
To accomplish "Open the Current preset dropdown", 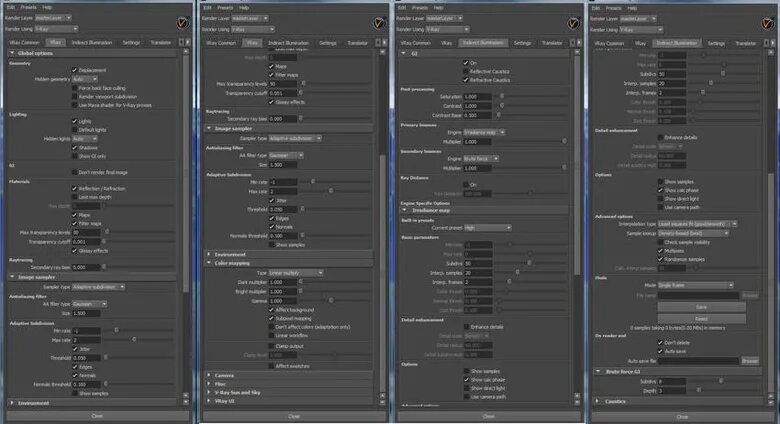I will 488,228.
